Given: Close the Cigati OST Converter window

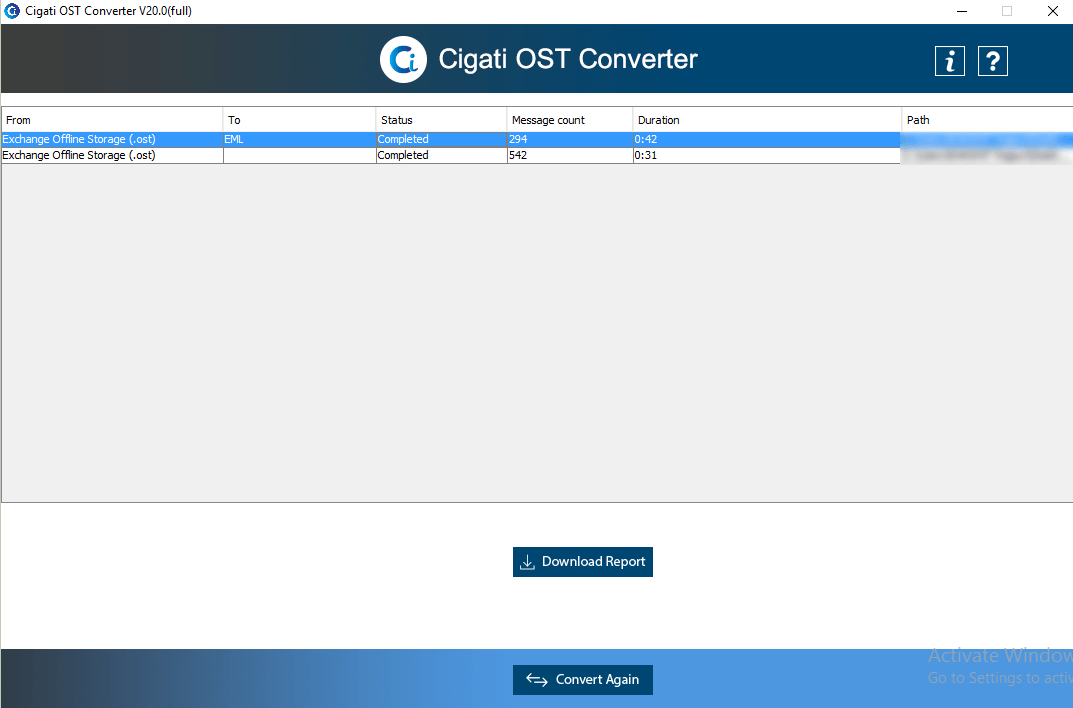Looking at the screenshot, I should tap(1053, 11).
